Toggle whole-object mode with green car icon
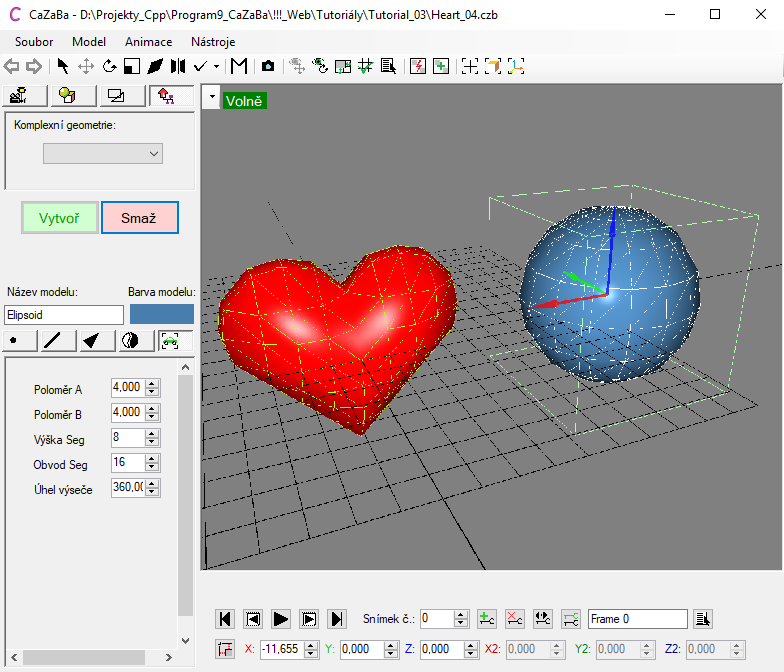 pyautogui.click(x=170, y=340)
